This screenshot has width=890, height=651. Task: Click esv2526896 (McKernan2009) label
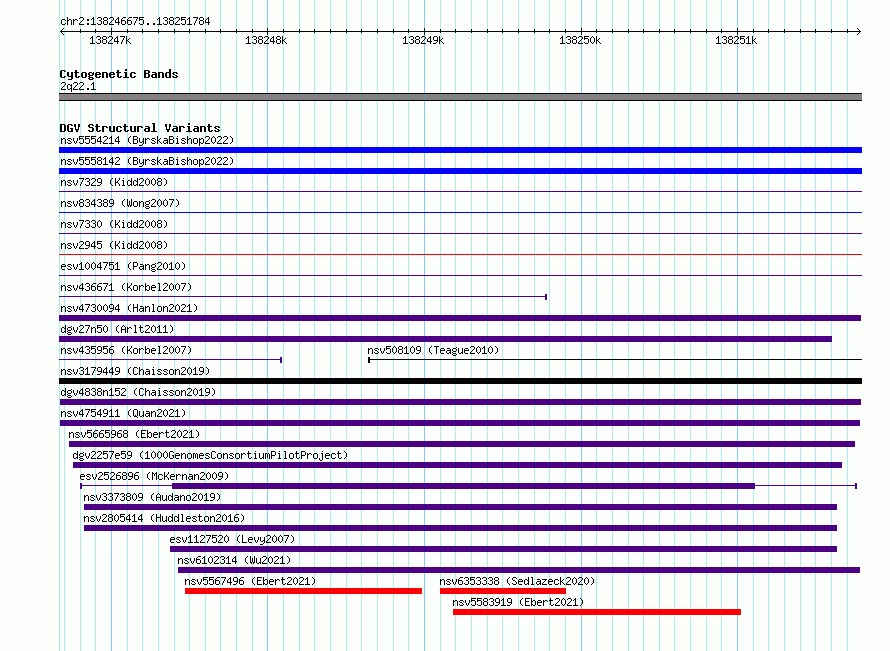click(154, 476)
